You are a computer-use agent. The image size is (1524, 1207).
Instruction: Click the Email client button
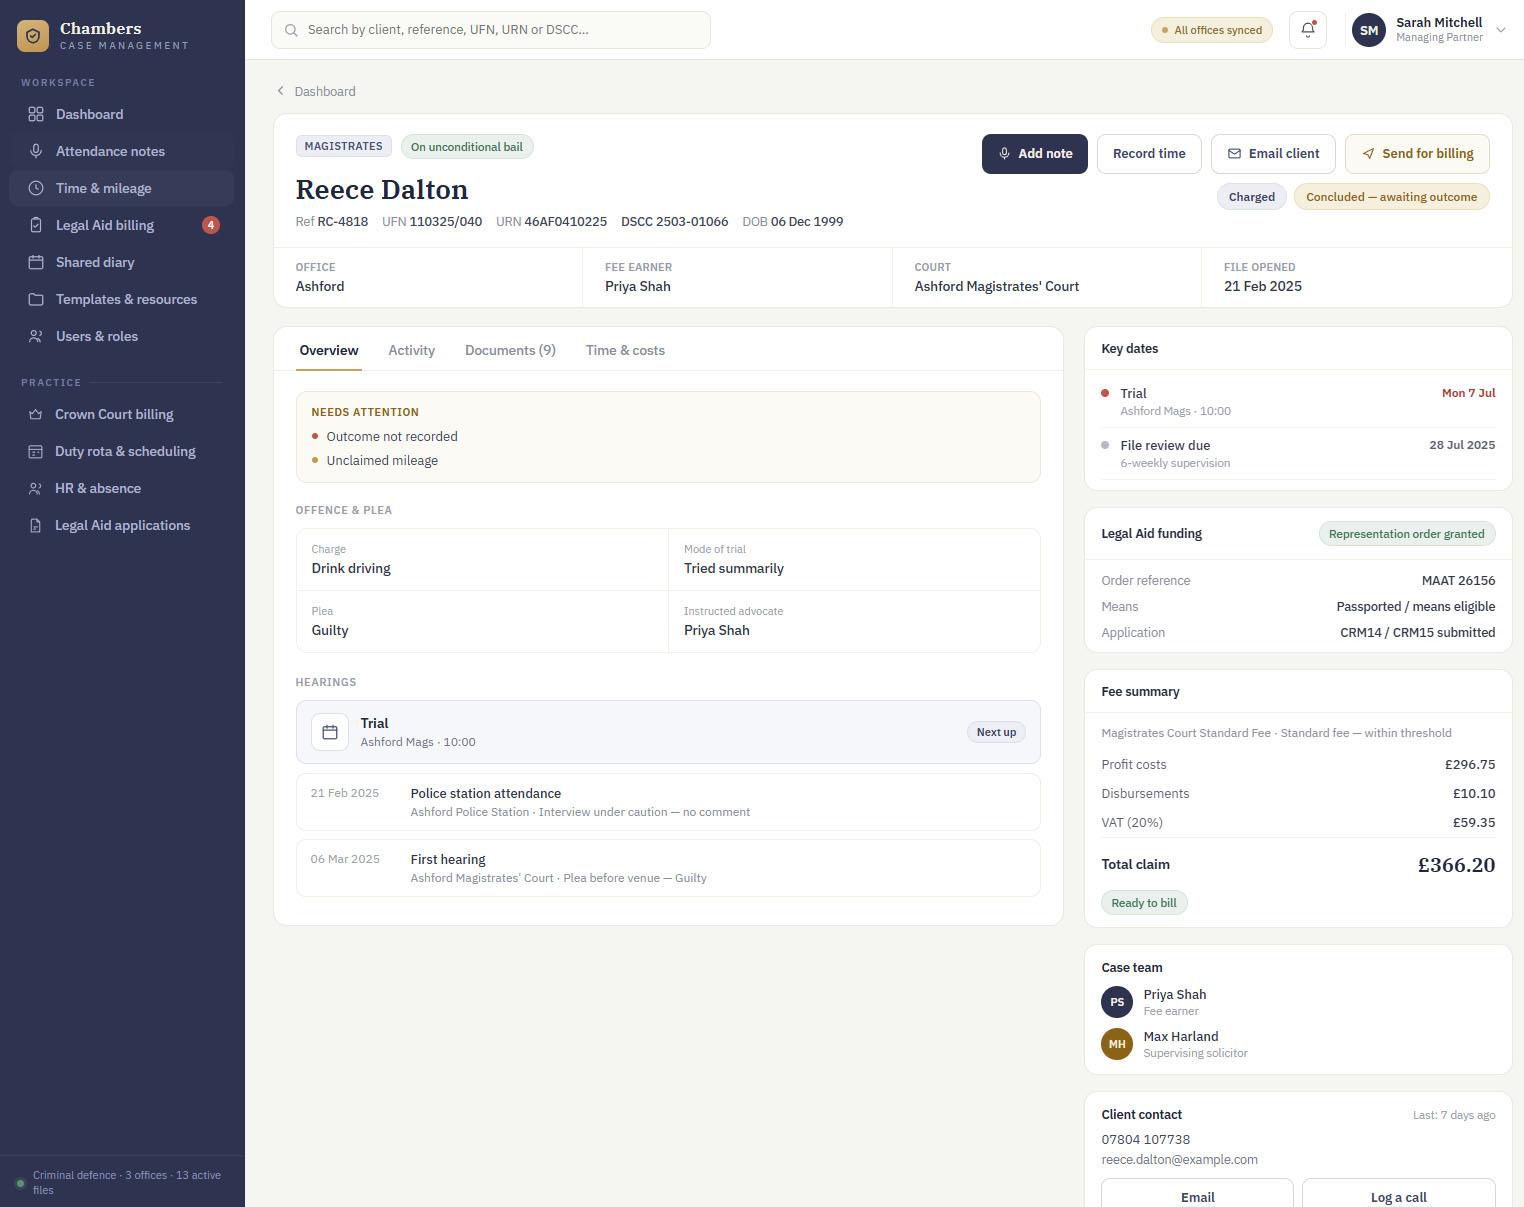coord(1273,154)
